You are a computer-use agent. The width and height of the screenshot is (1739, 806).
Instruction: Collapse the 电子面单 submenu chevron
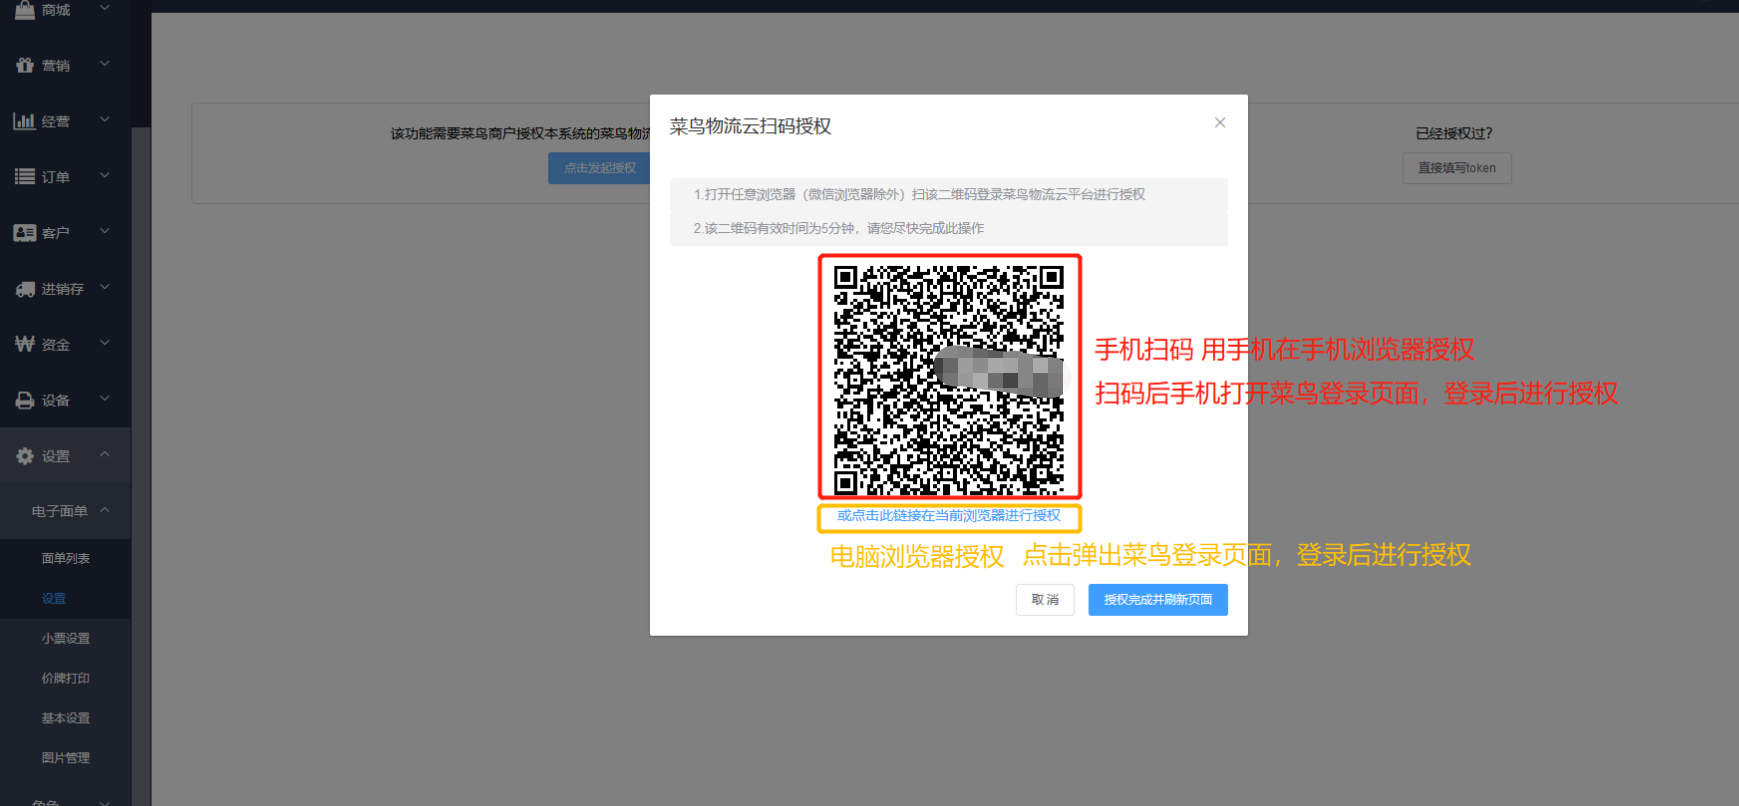(x=105, y=510)
